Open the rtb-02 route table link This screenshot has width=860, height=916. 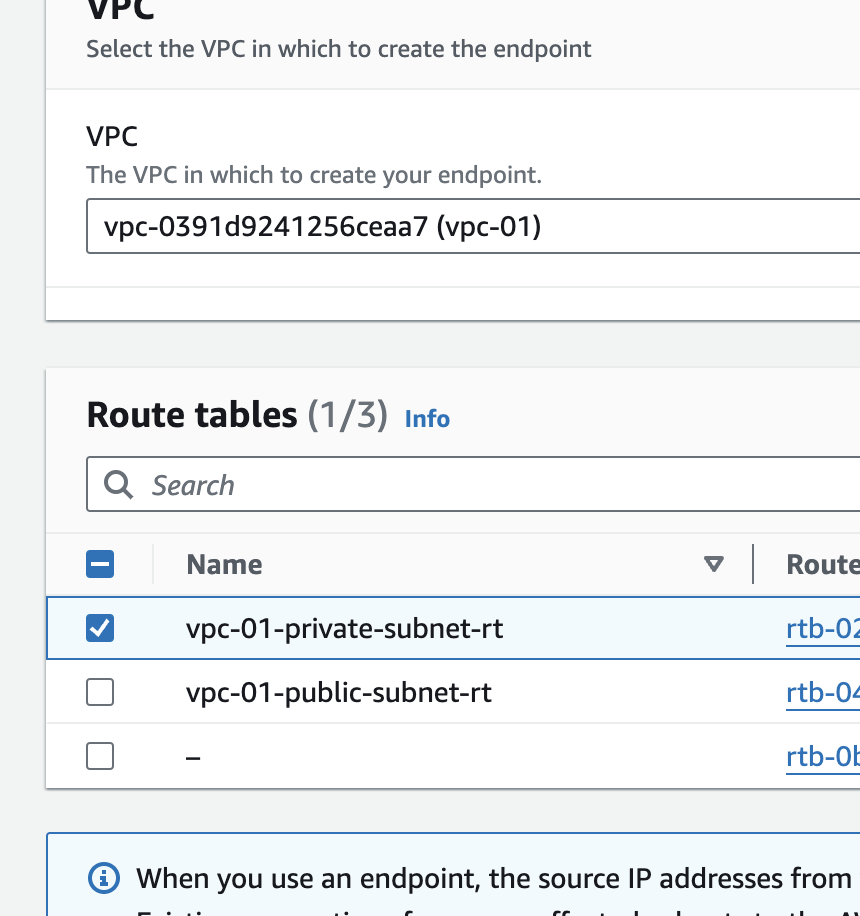(822, 629)
